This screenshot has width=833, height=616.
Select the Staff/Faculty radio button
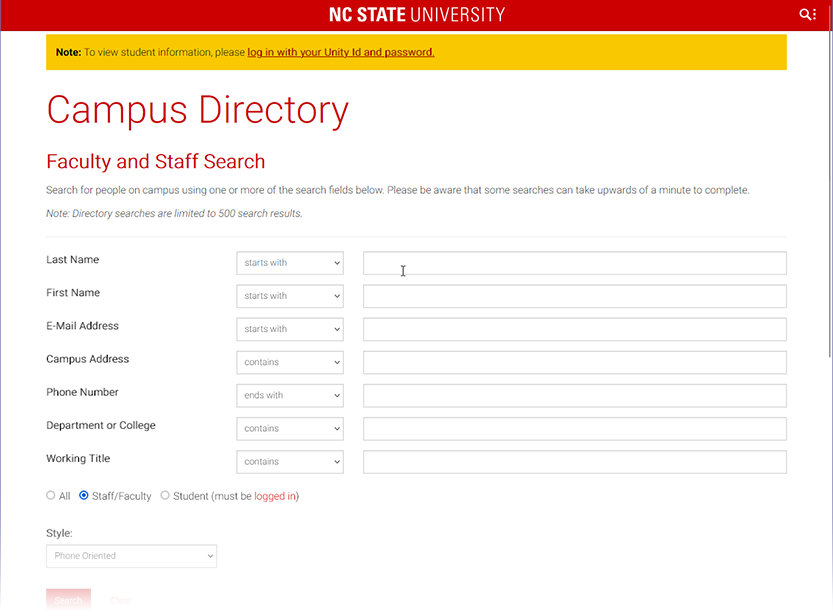(83, 495)
